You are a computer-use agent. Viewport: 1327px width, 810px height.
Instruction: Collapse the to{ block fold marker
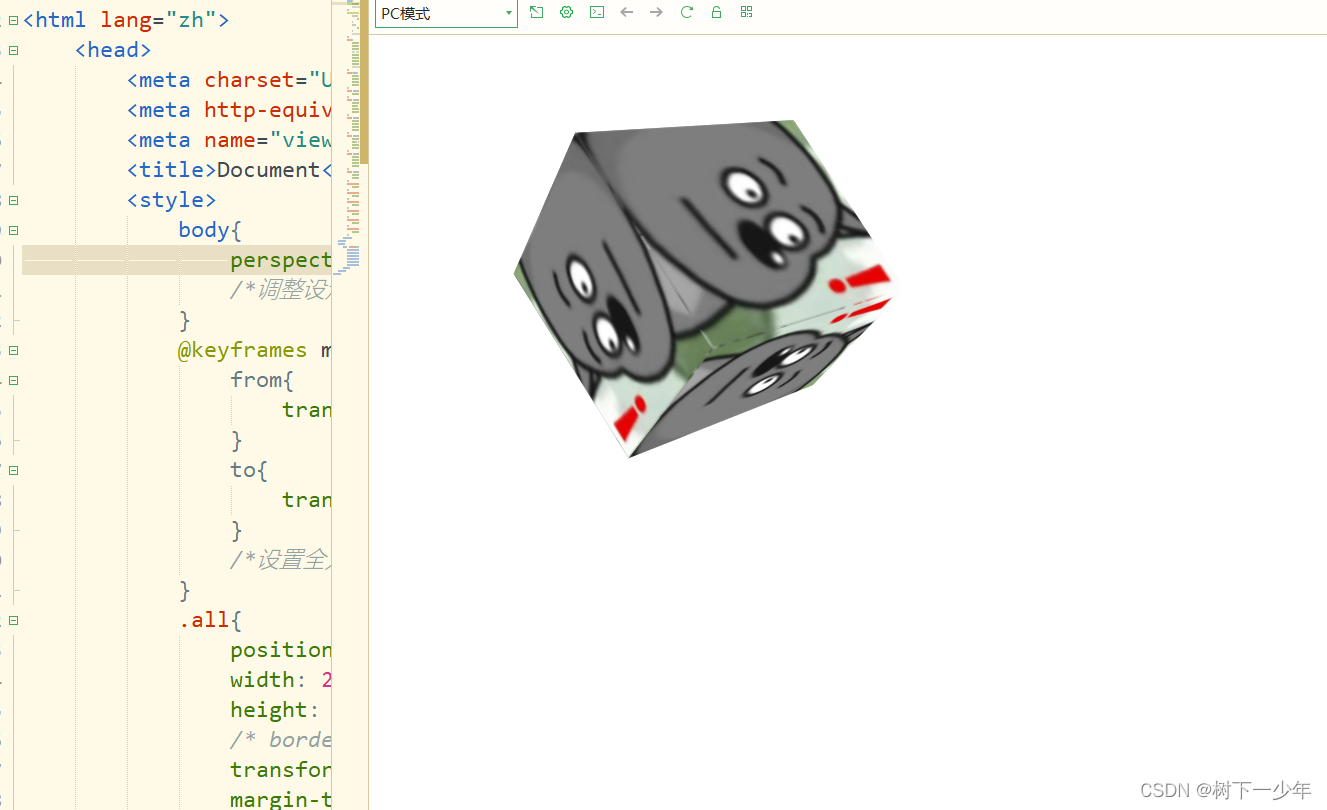click(13, 470)
